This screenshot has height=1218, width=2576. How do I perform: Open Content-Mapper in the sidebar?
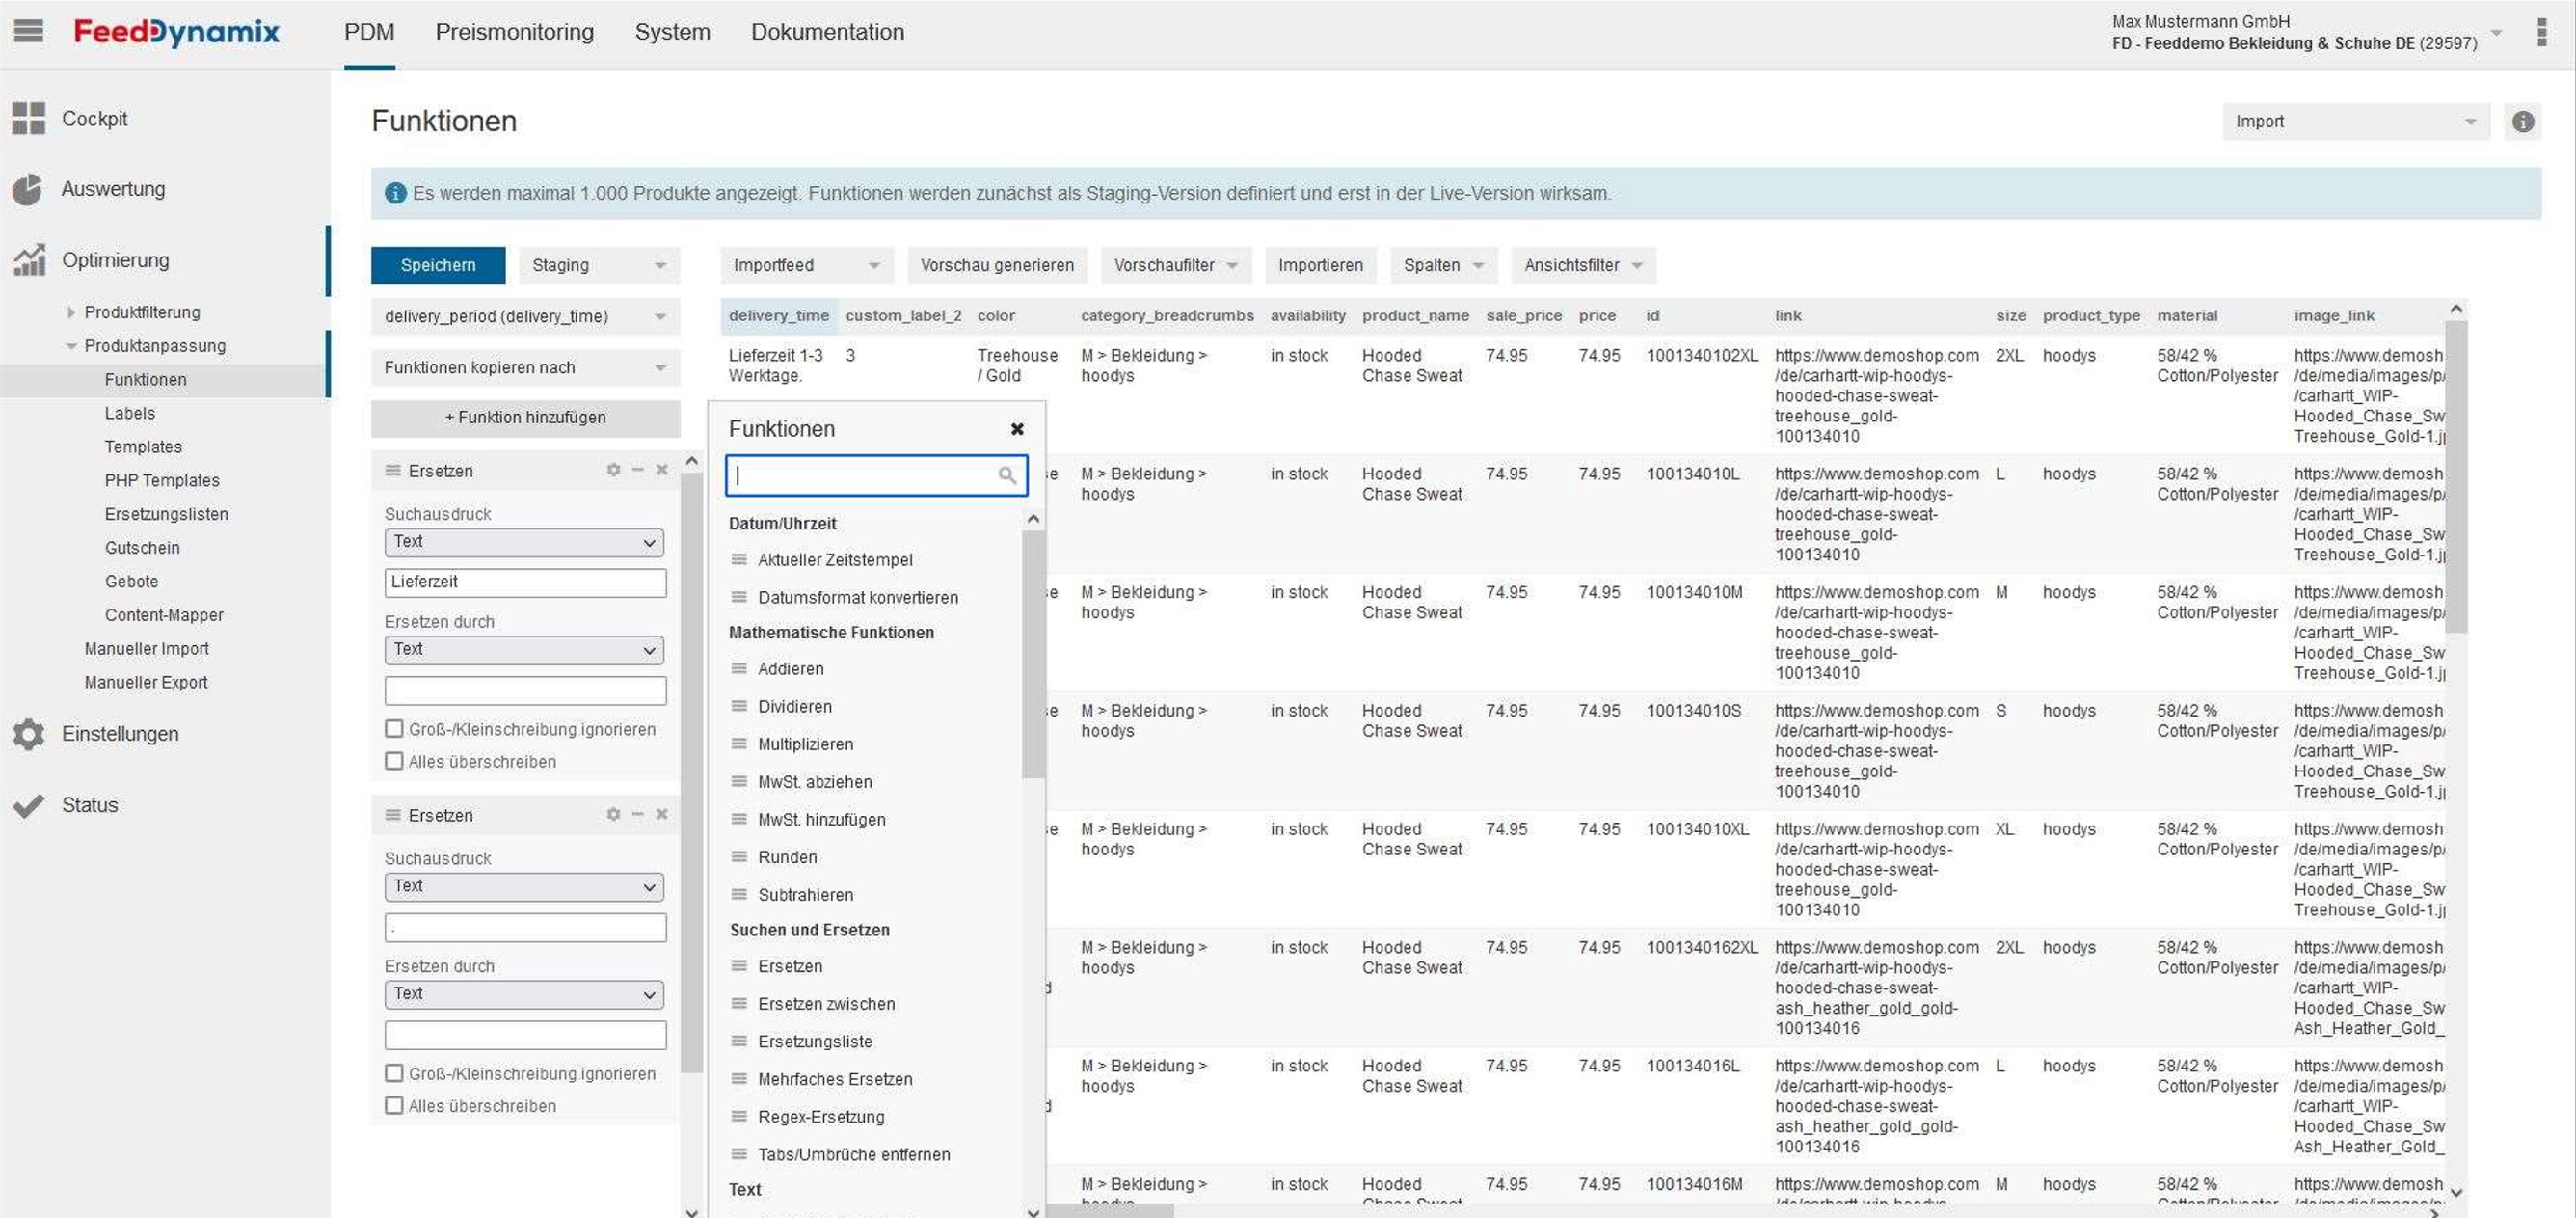pyautogui.click(x=164, y=615)
